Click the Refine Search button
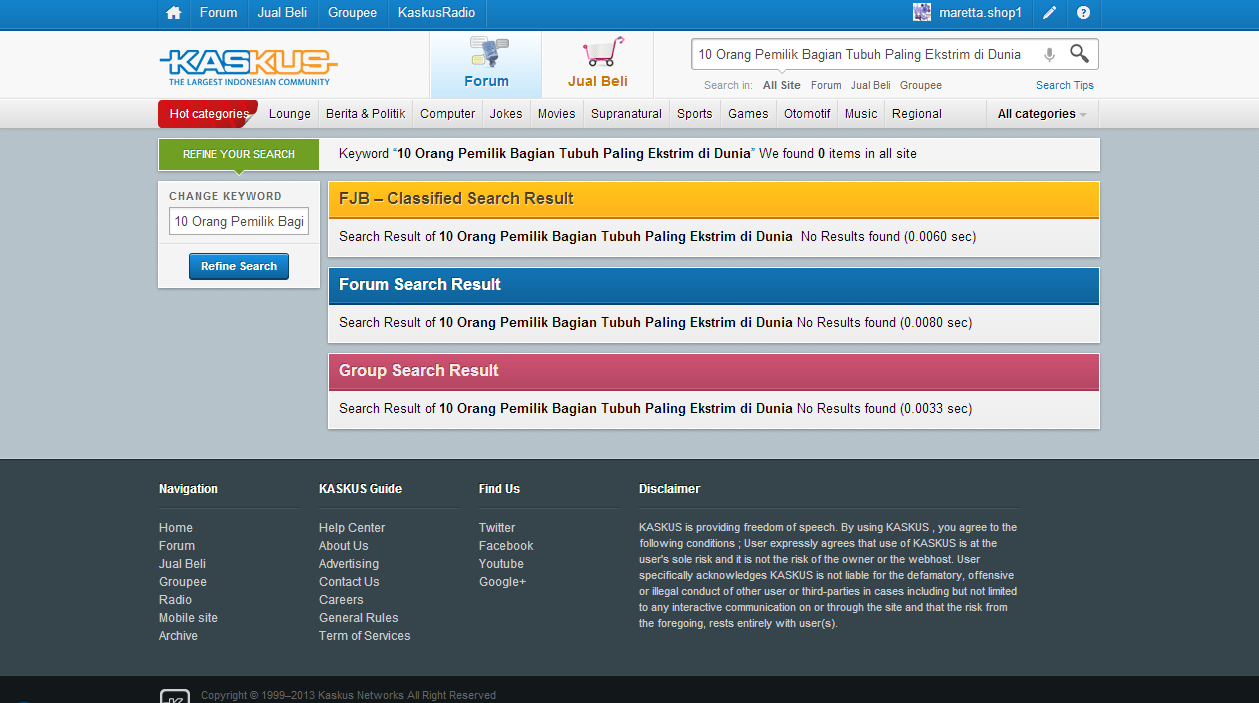This screenshot has width=1259, height=703. point(239,266)
